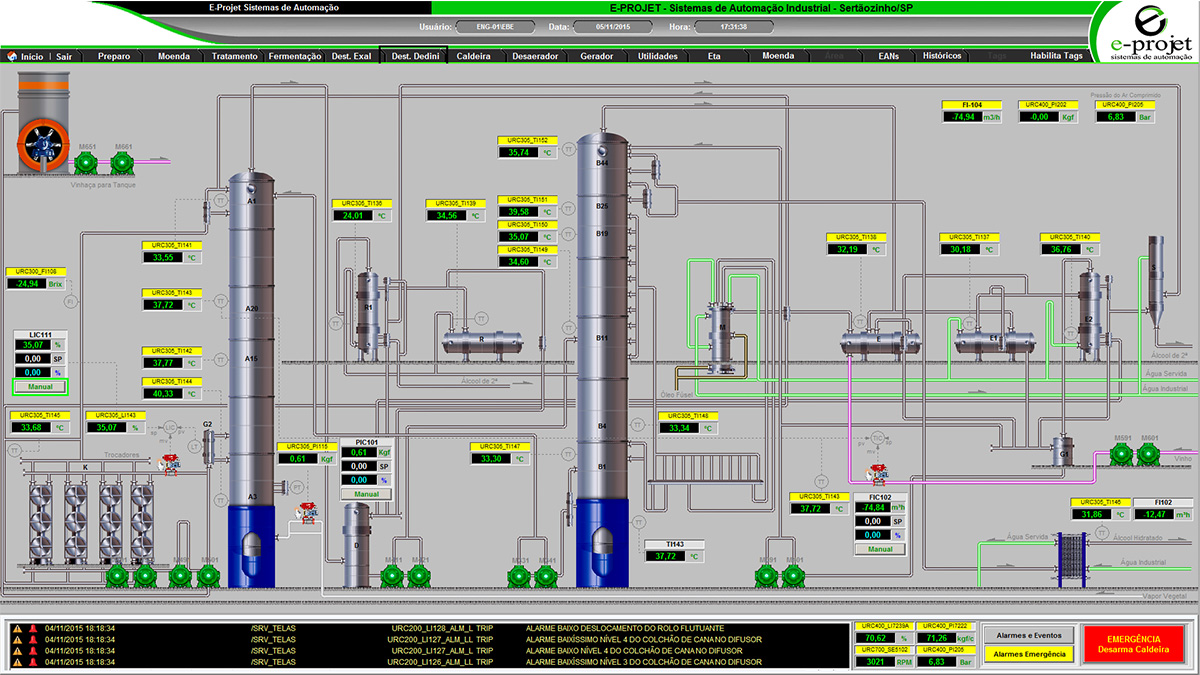
Task: Toggle FIC102 Manual mode button
Action: pyautogui.click(x=880, y=549)
